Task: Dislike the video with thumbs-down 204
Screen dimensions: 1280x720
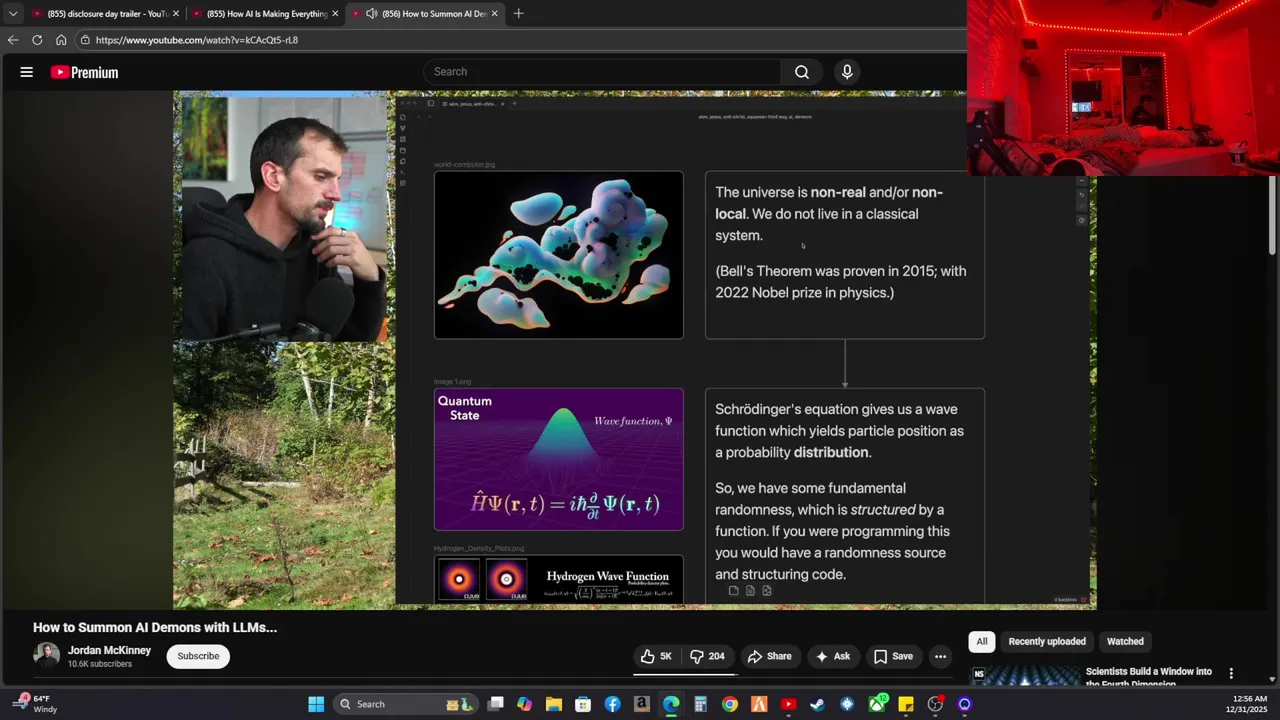Action: [x=708, y=656]
